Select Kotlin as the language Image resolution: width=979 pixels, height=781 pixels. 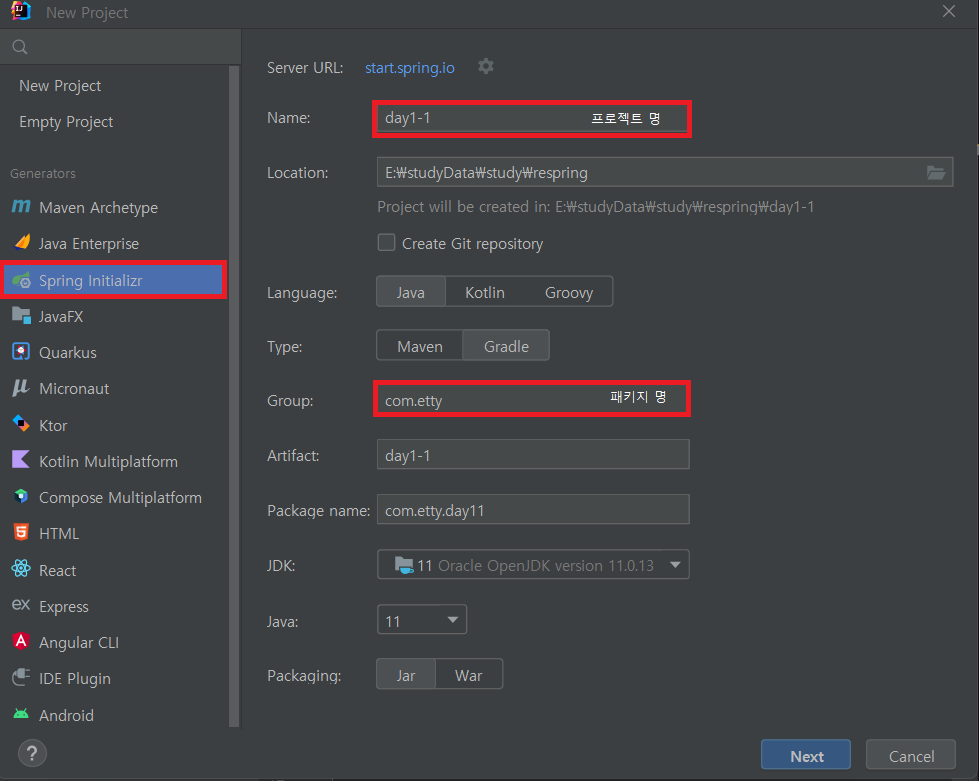pos(485,292)
